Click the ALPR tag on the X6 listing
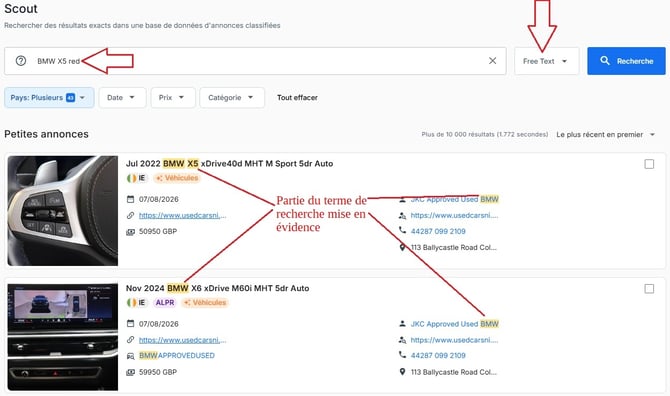Viewport: 670px width, 396px height. tap(165, 302)
